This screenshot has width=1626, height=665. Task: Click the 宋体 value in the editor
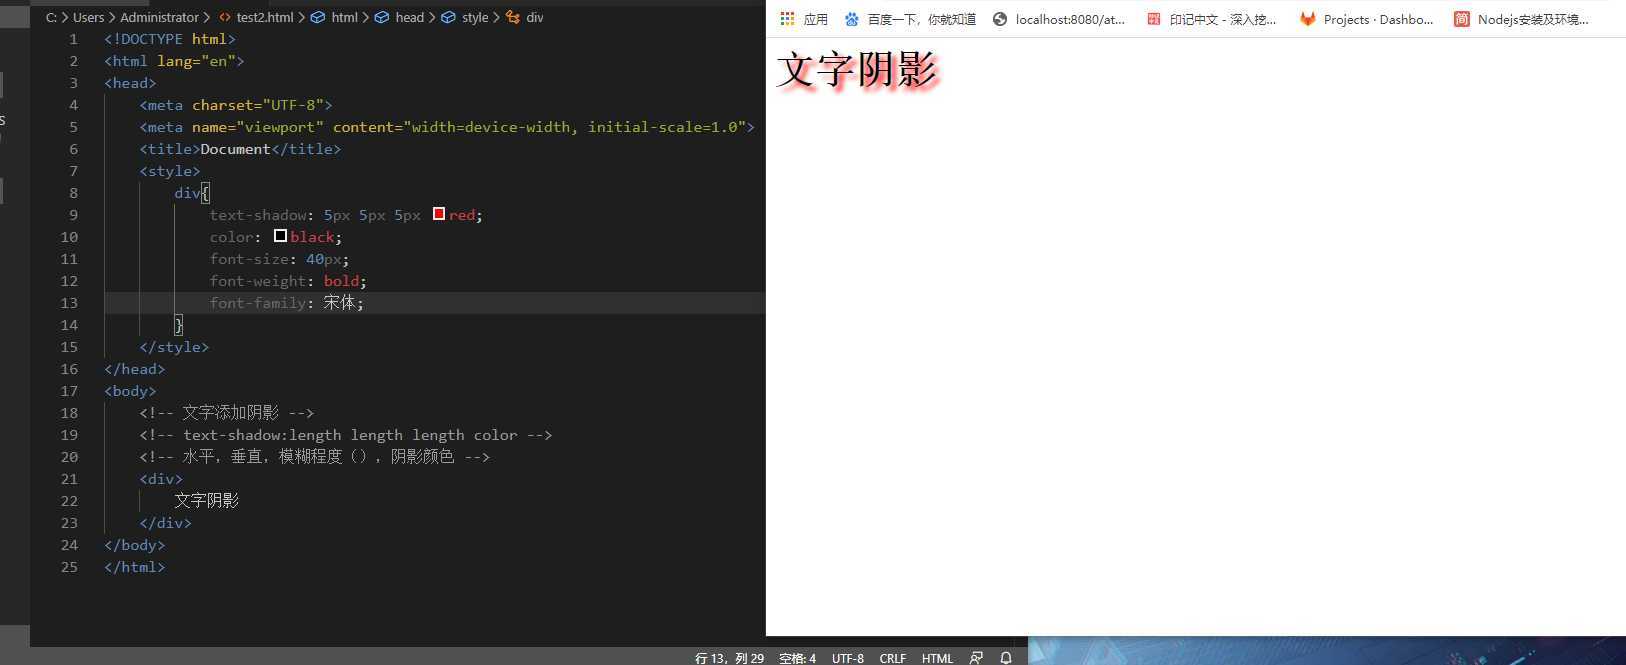pyautogui.click(x=339, y=303)
